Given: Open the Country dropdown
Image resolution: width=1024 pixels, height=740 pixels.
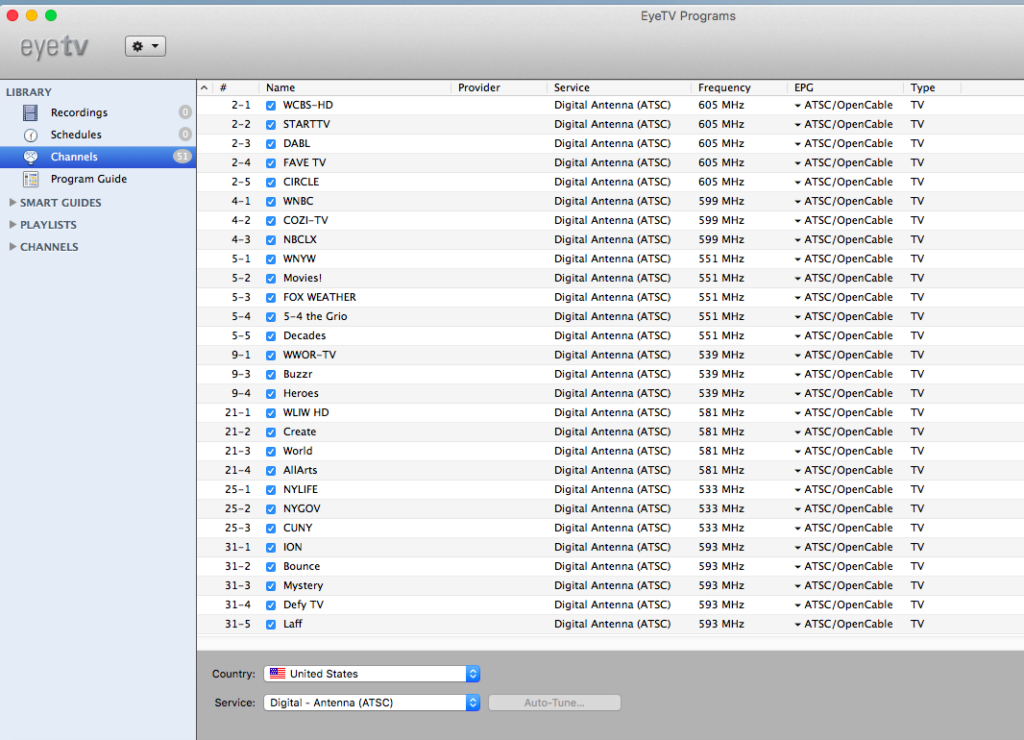Looking at the screenshot, I should [372, 674].
